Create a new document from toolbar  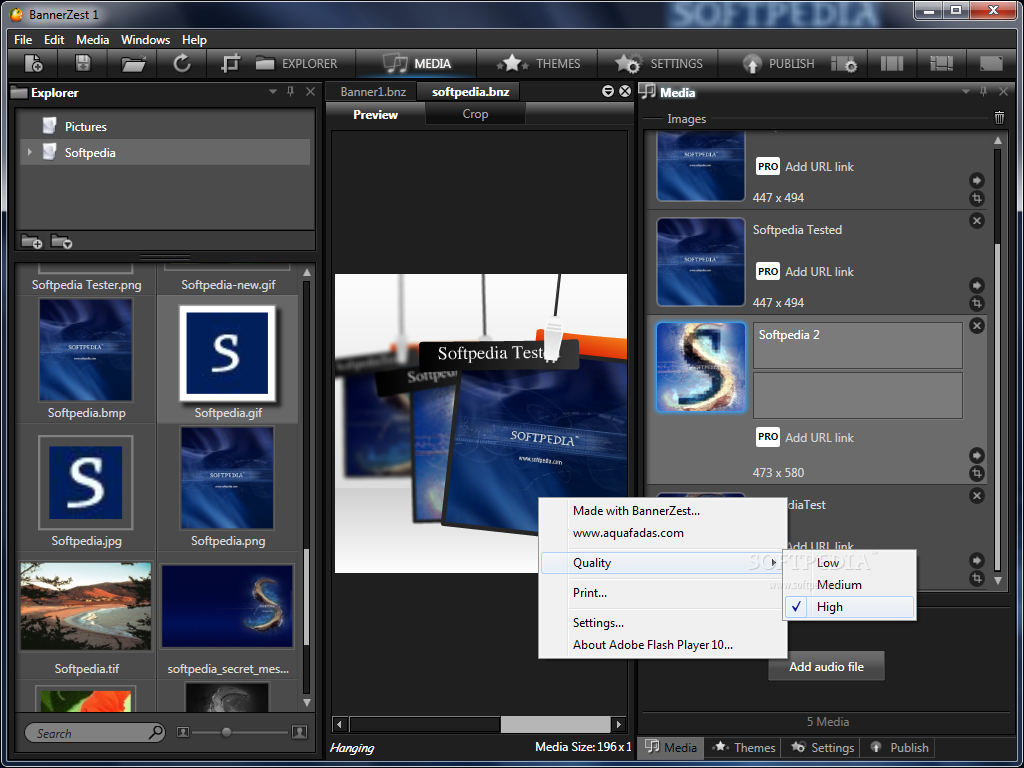[33, 63]
